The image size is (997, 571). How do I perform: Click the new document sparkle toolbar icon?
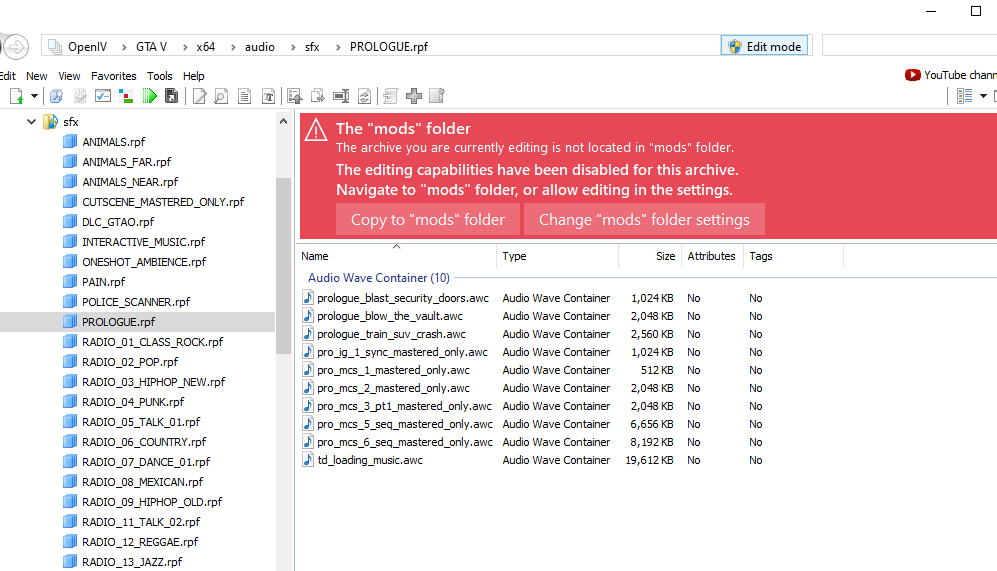coord(437,96)
